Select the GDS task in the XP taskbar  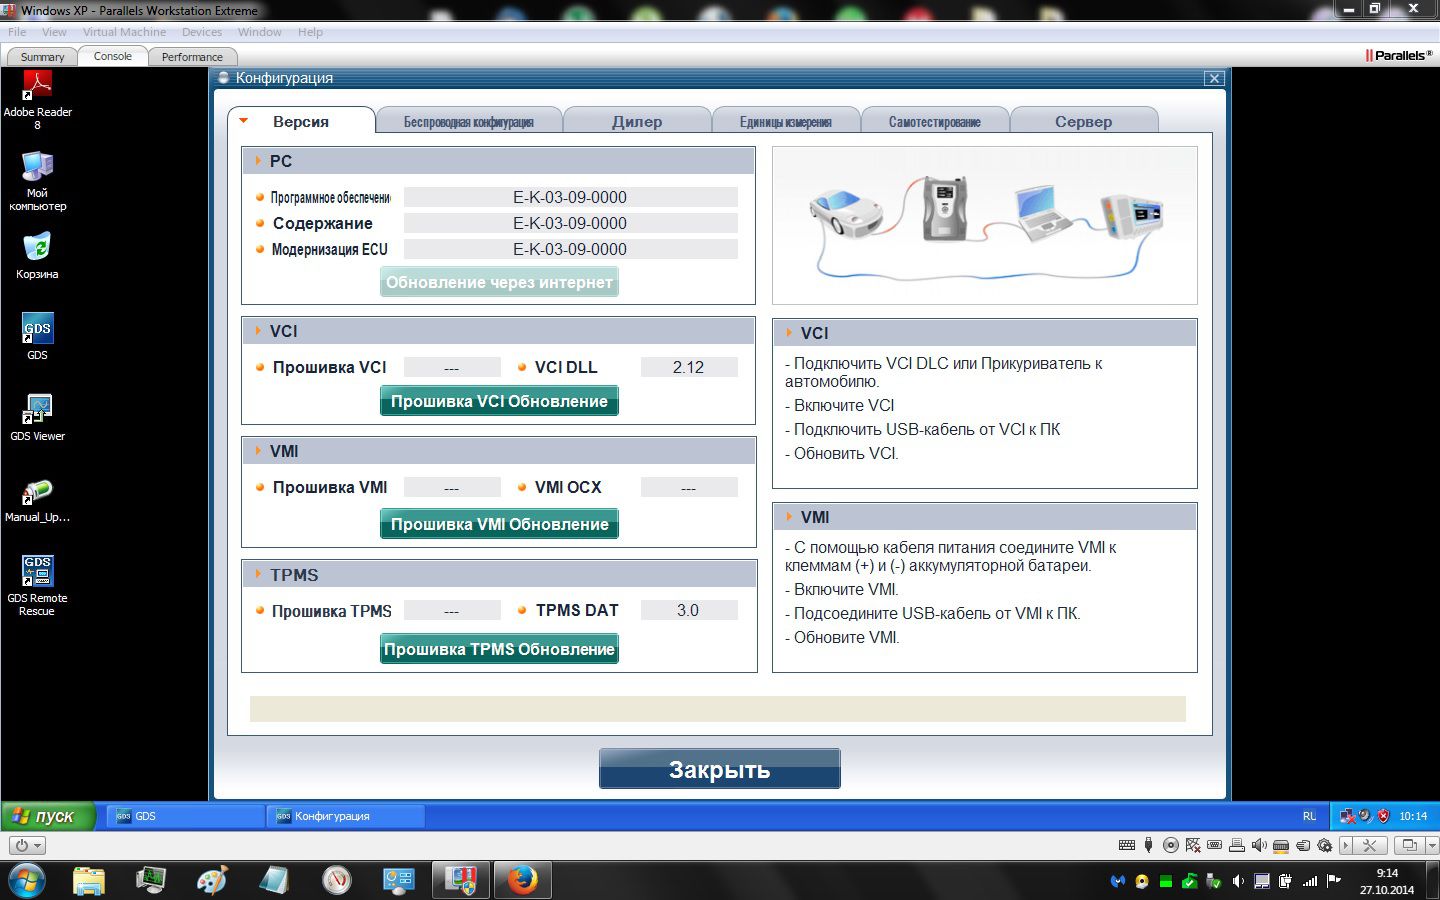(185, 816)
